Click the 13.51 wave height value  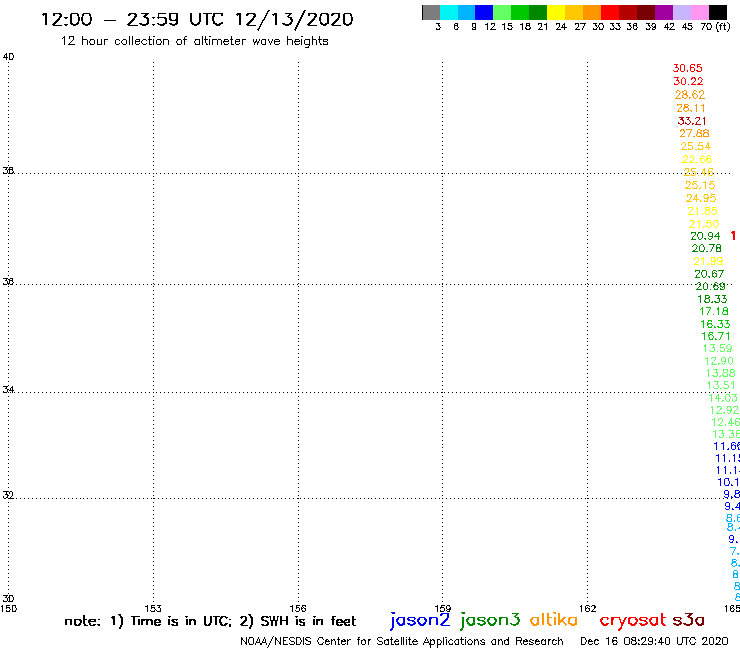click(x=721, y=385)
